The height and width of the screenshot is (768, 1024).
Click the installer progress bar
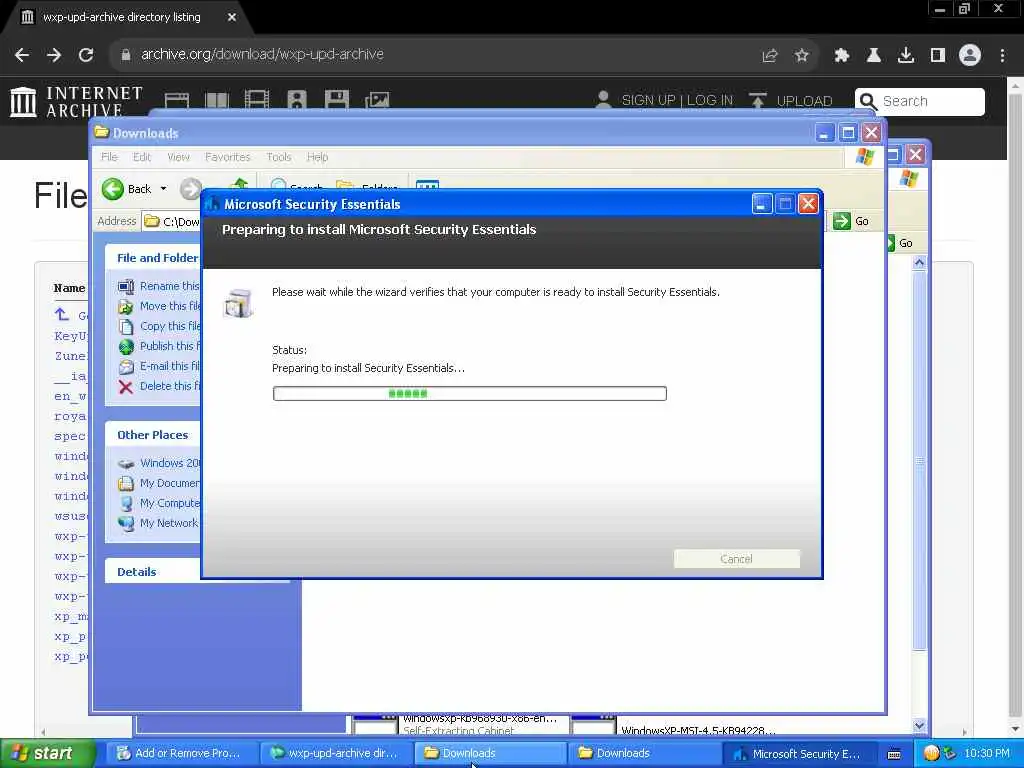(470, 393)
